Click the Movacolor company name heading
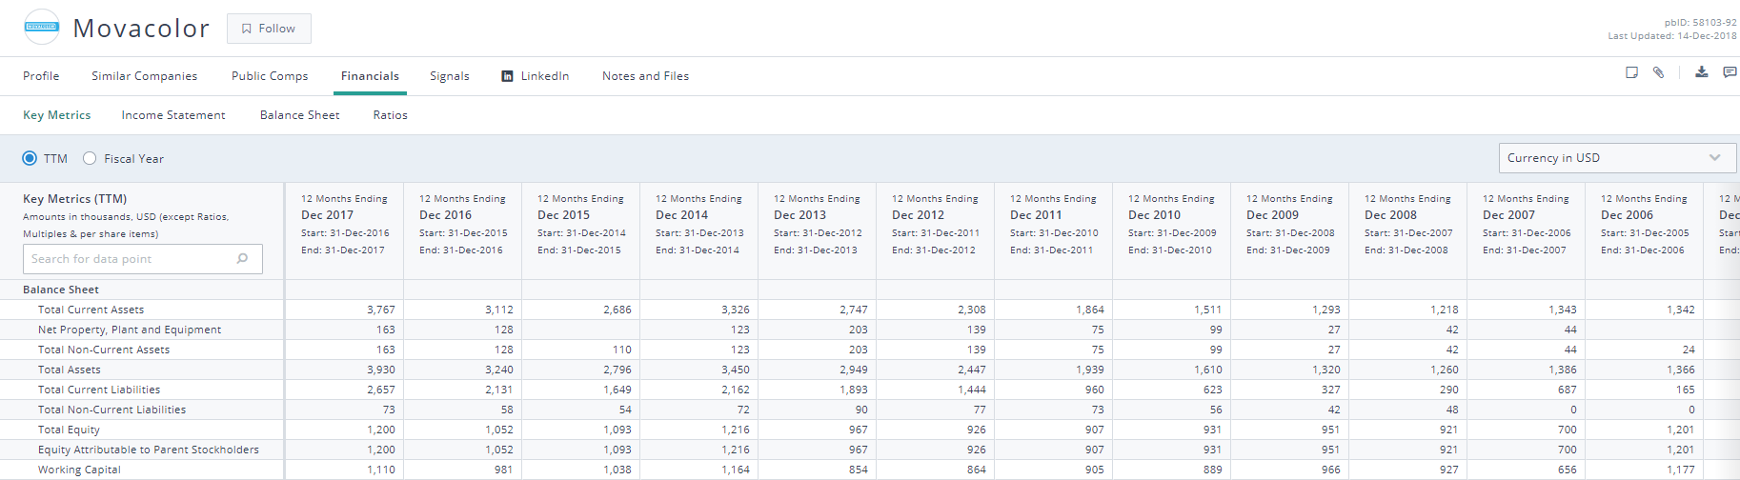 [141, 28]
